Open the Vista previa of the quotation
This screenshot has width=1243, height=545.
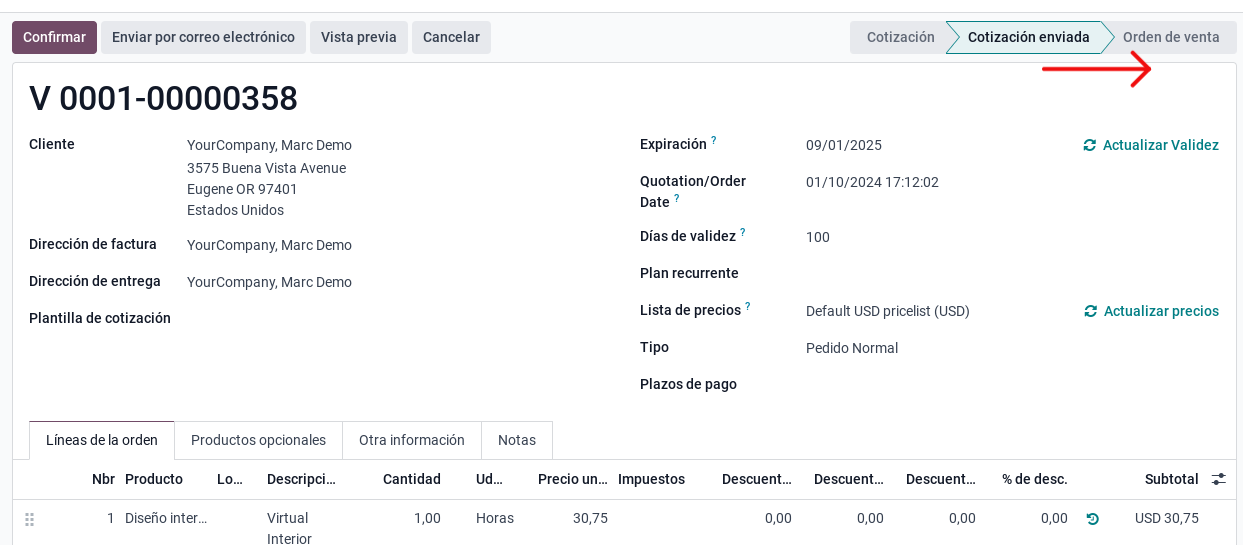tap(358, 37)
